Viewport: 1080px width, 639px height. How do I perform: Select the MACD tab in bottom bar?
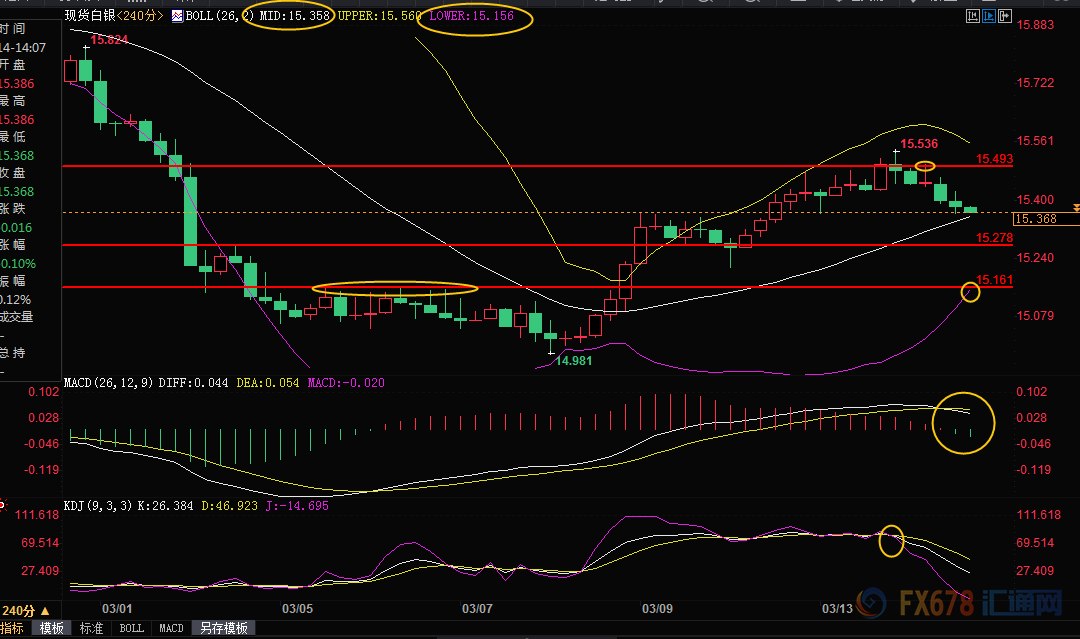click(x=171, y=628)
